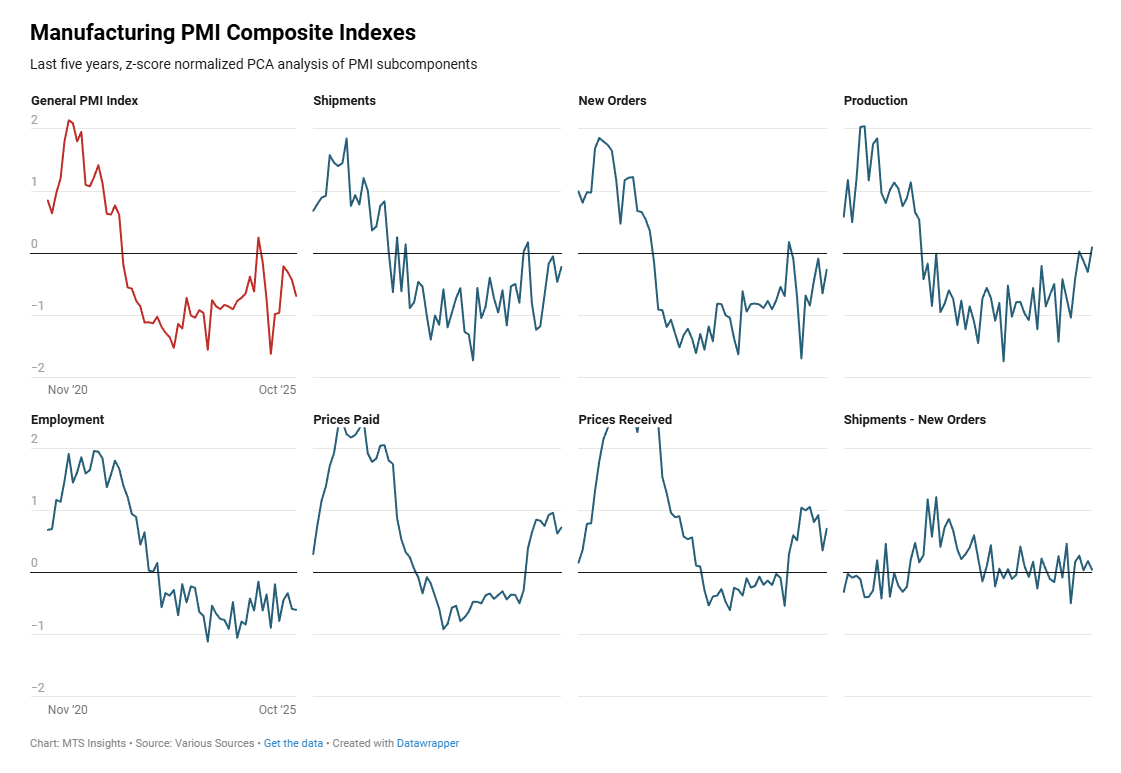This screenshot has width=1121, height=773.
Task: Click 'Chart: MTS Insights' footer text
Action: (x=79, y=743)
